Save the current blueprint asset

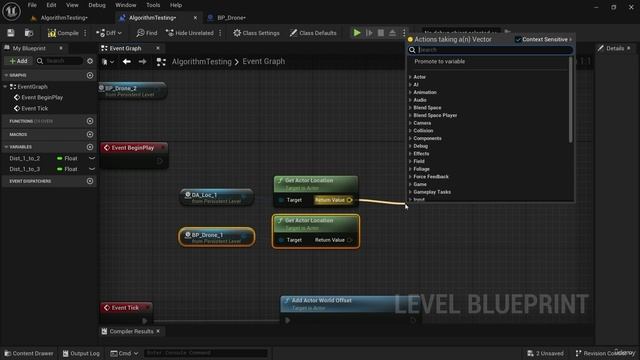11,33
